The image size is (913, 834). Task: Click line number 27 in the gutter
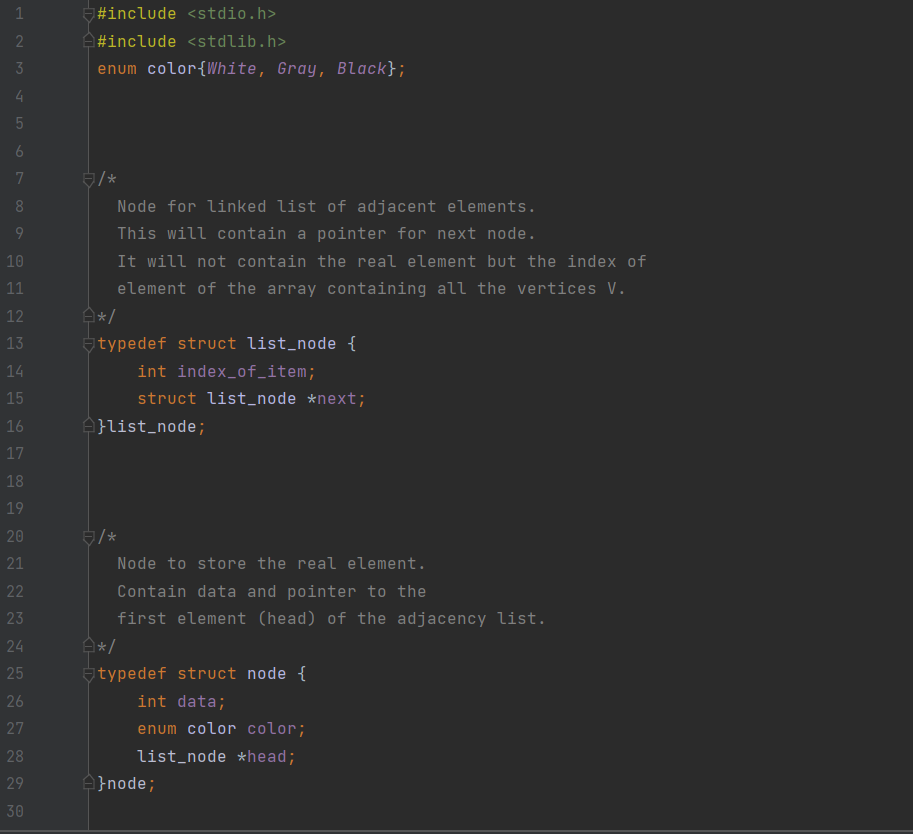point(15,729)
